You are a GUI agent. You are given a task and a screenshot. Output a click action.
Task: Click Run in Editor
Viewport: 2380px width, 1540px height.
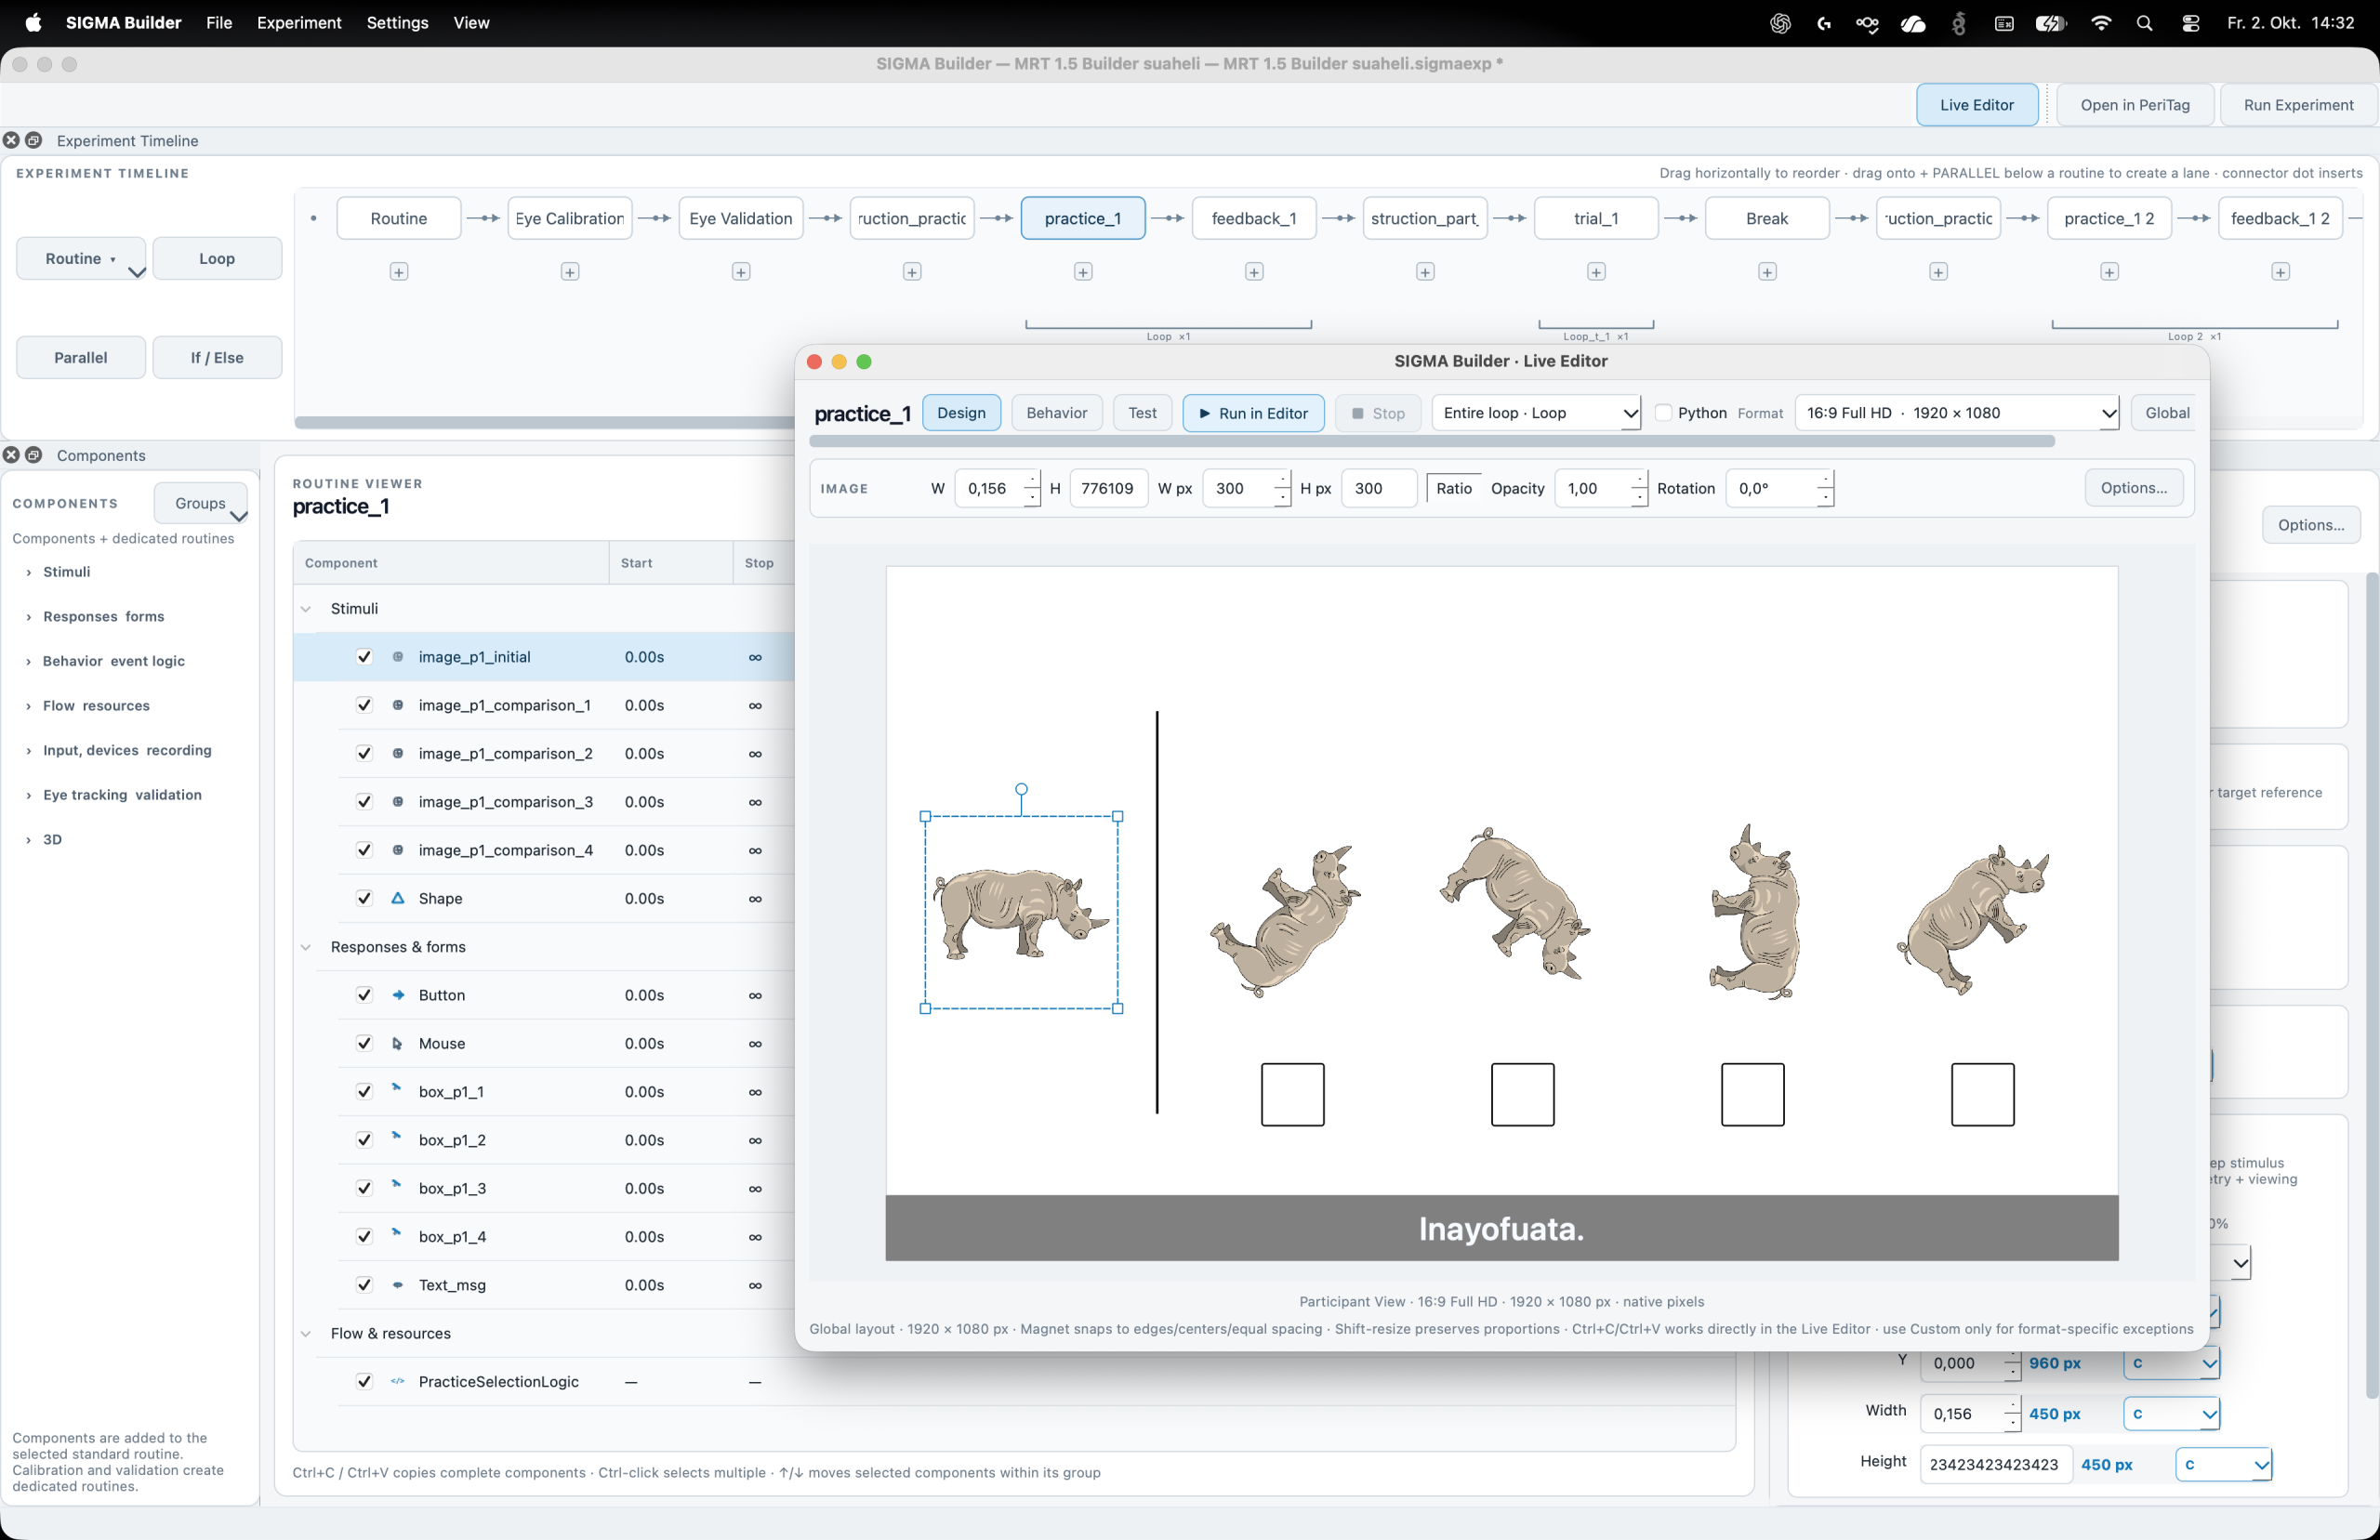tap(1253, 413)
